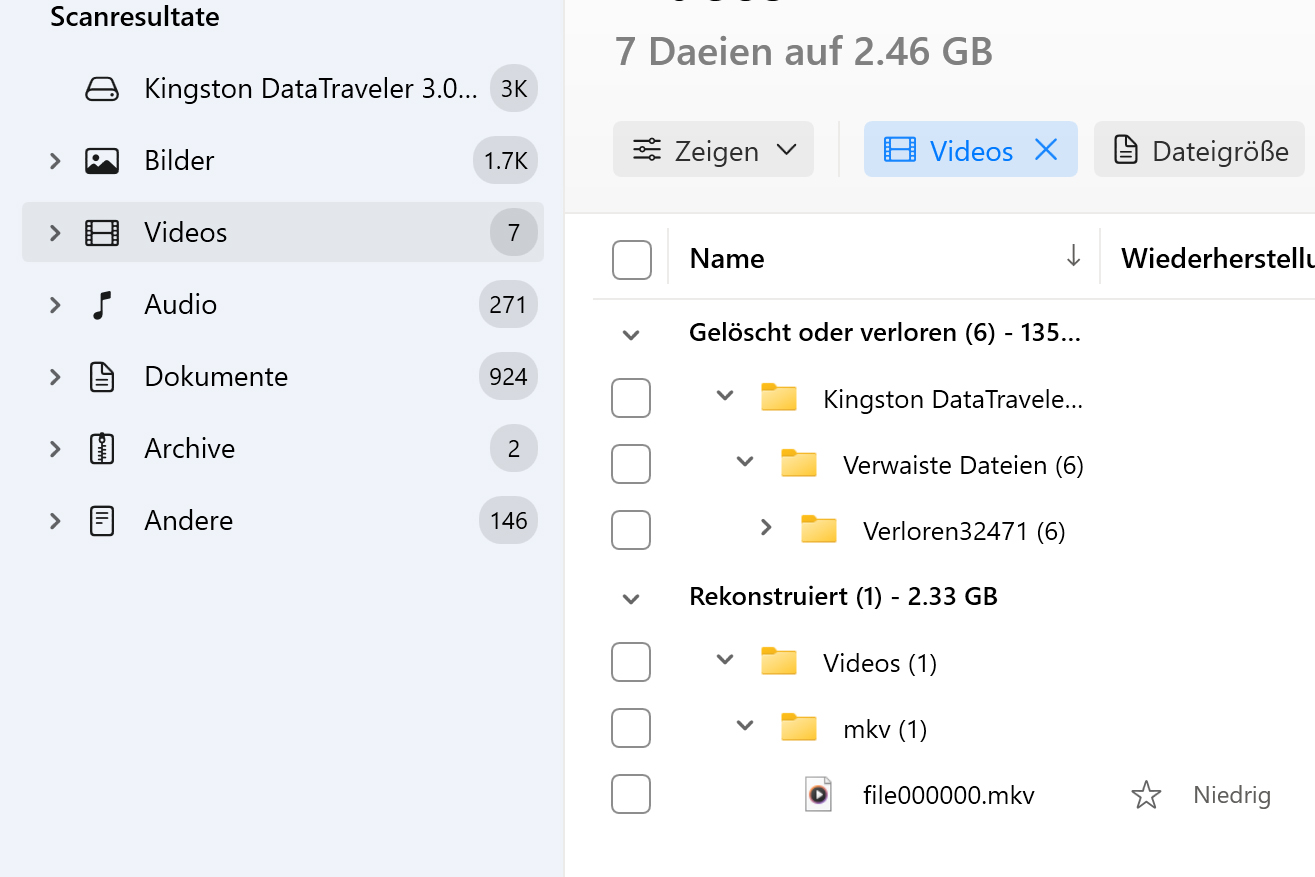1315x877 pixels.
Task: Select Andere in Scanresultate list
Action: point(283,521)
